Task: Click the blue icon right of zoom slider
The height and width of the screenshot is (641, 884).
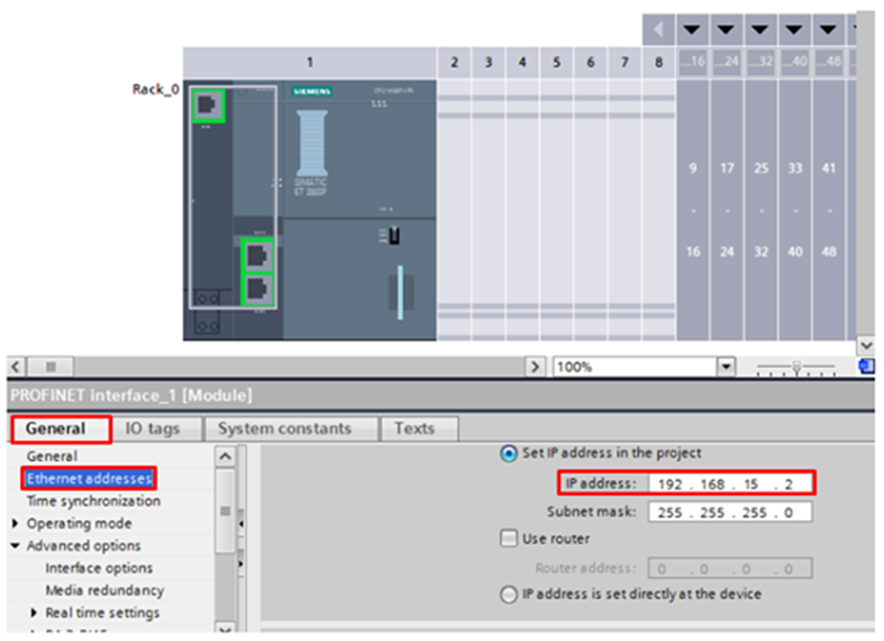Action: coord(866,367)
